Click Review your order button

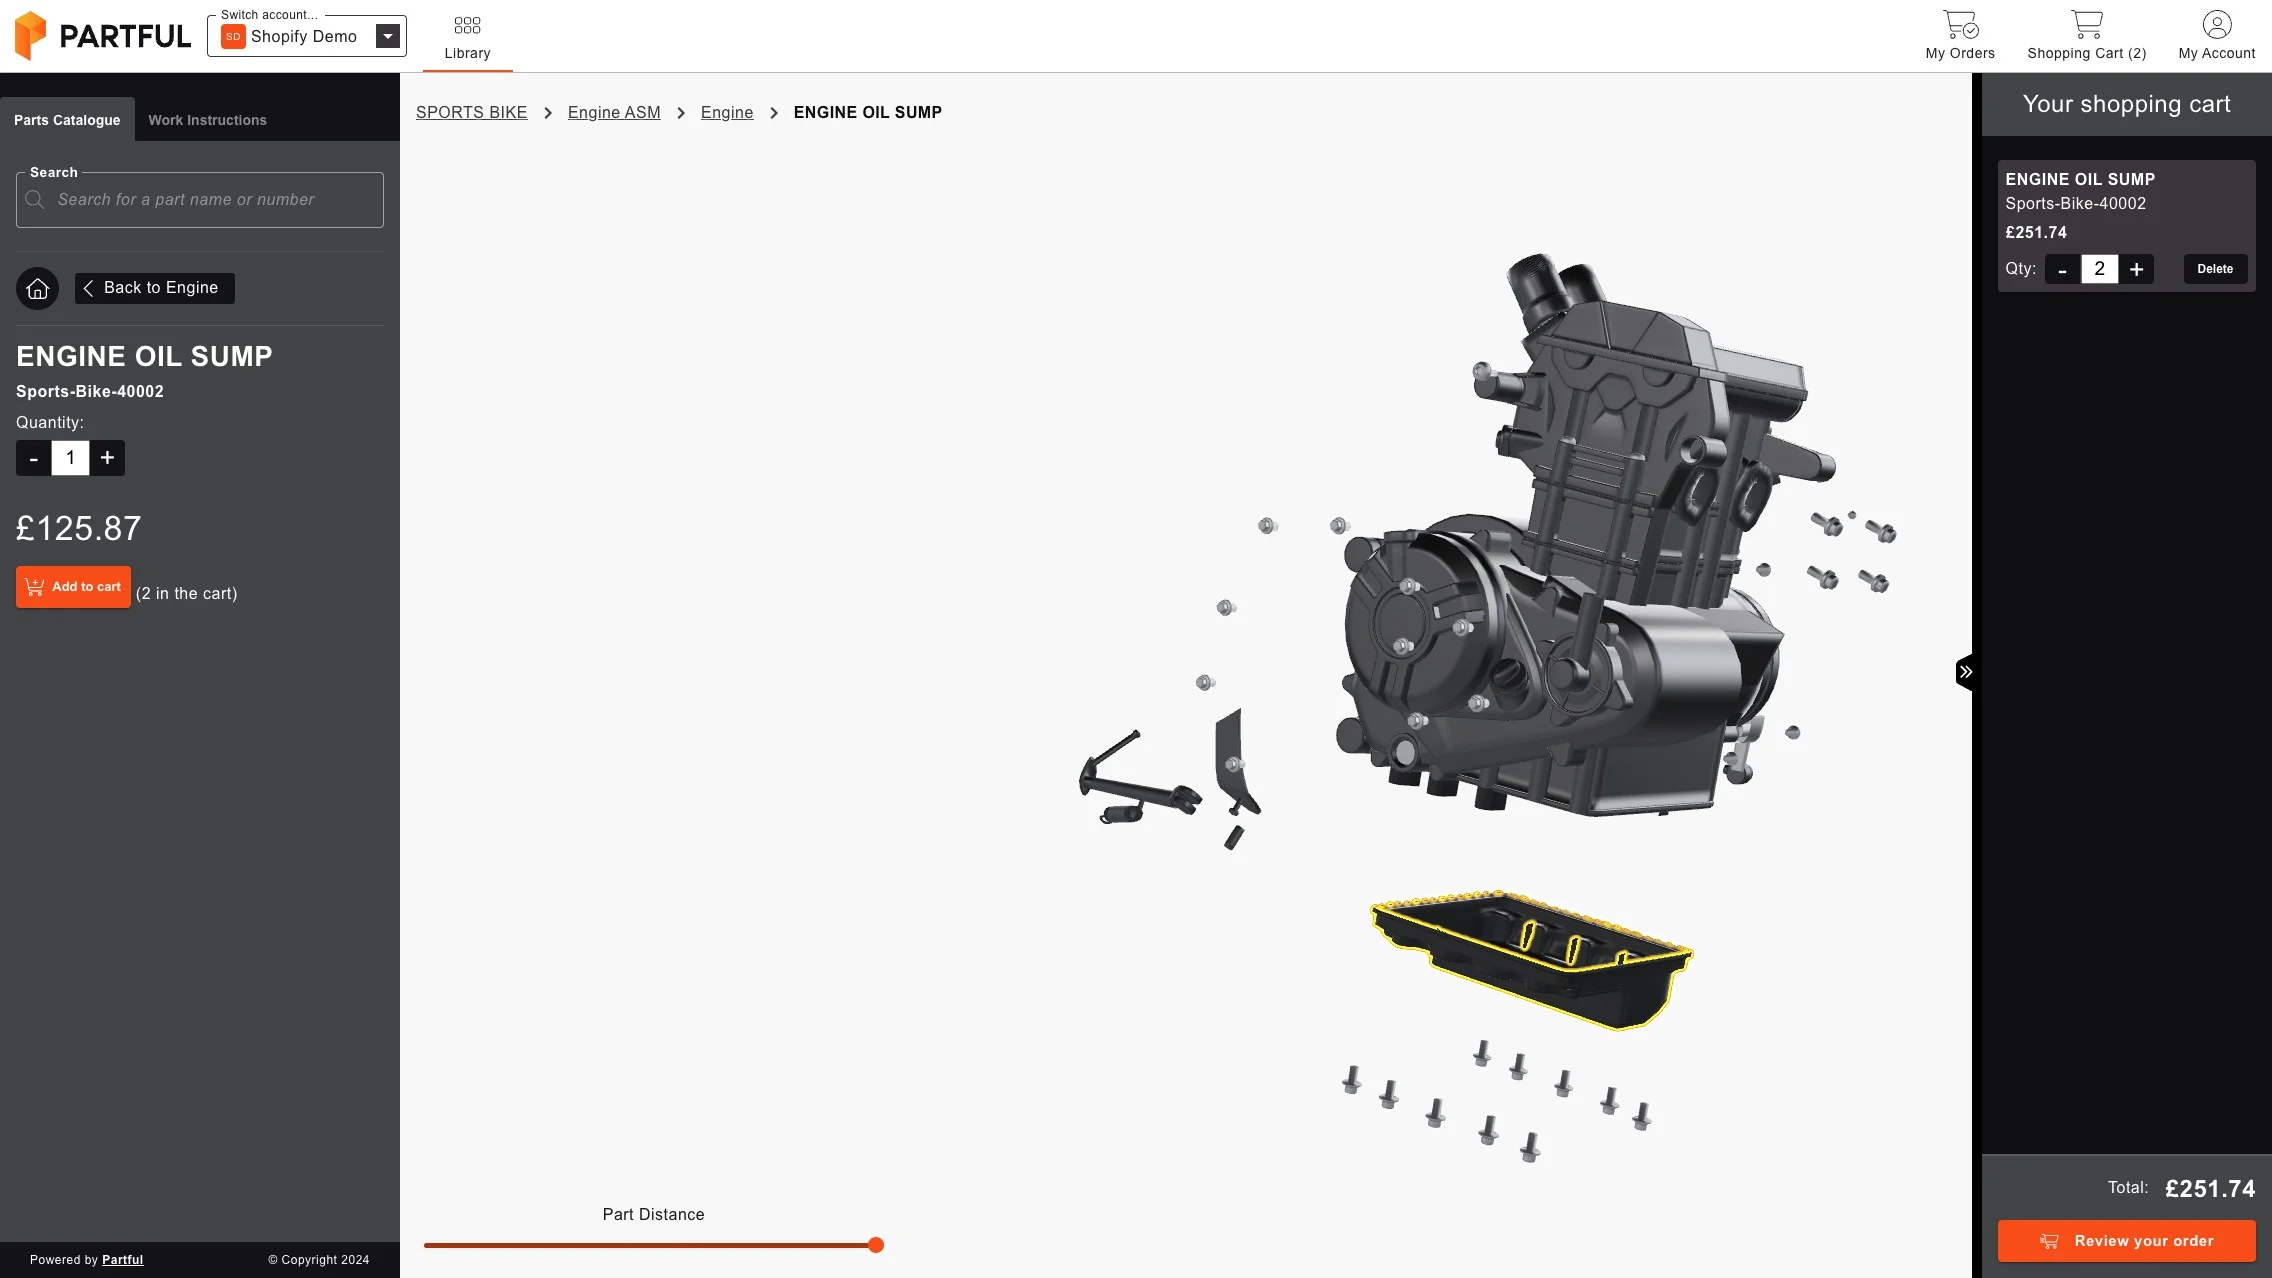pos(2126,1241)
